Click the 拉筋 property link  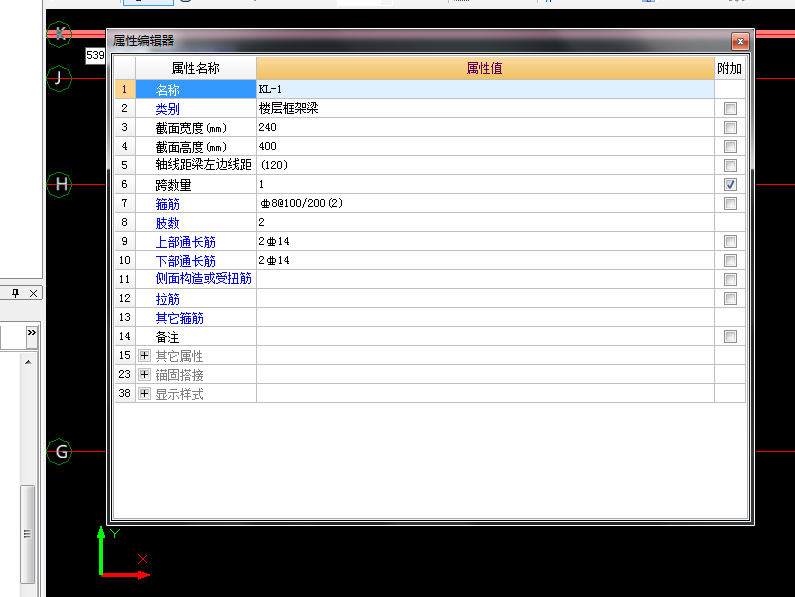[x=167, y=299]
